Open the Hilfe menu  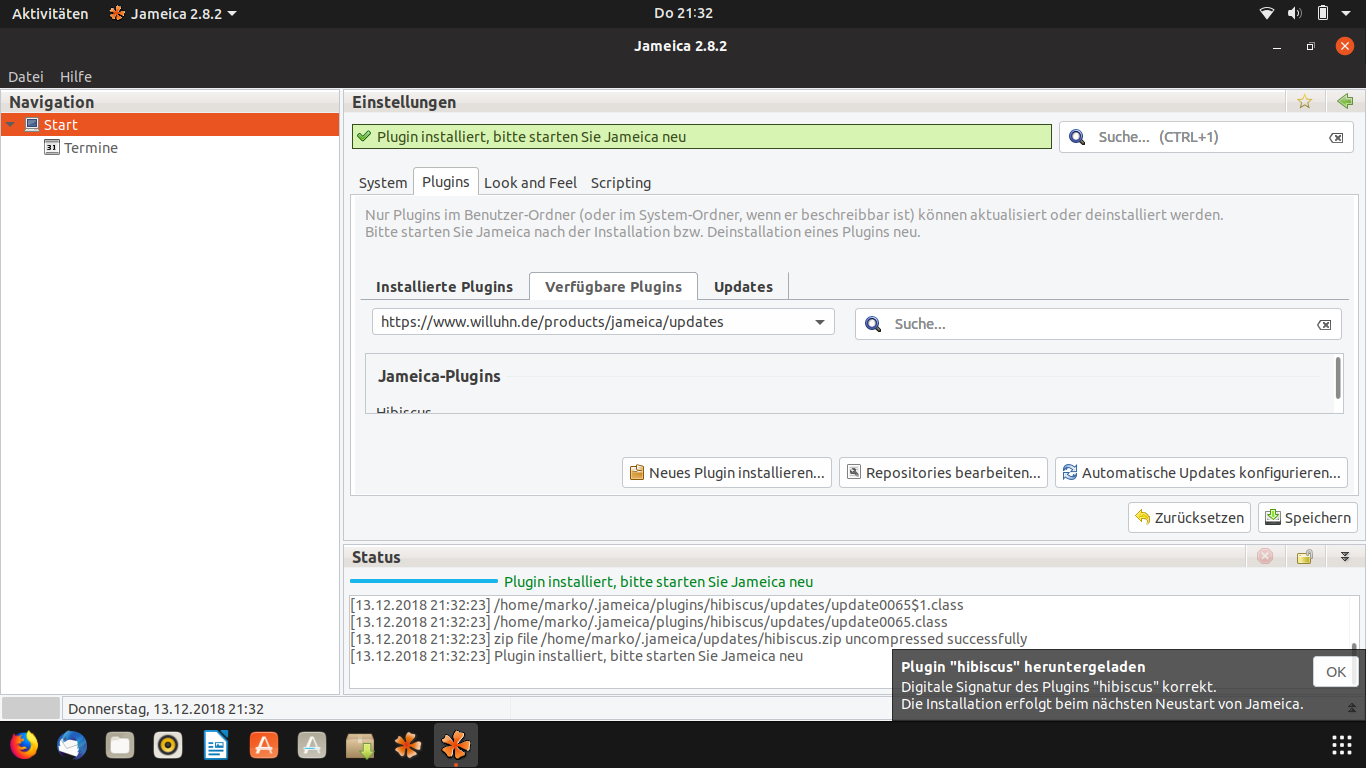[x=76, y=77]
